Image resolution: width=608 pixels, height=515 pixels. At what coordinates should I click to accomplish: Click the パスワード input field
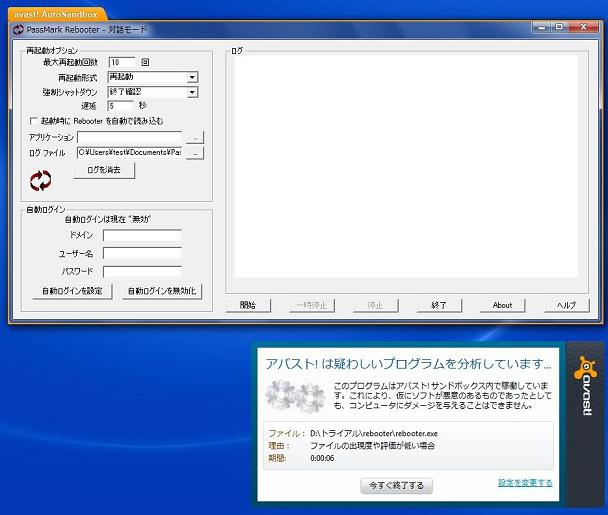[142, 271]
